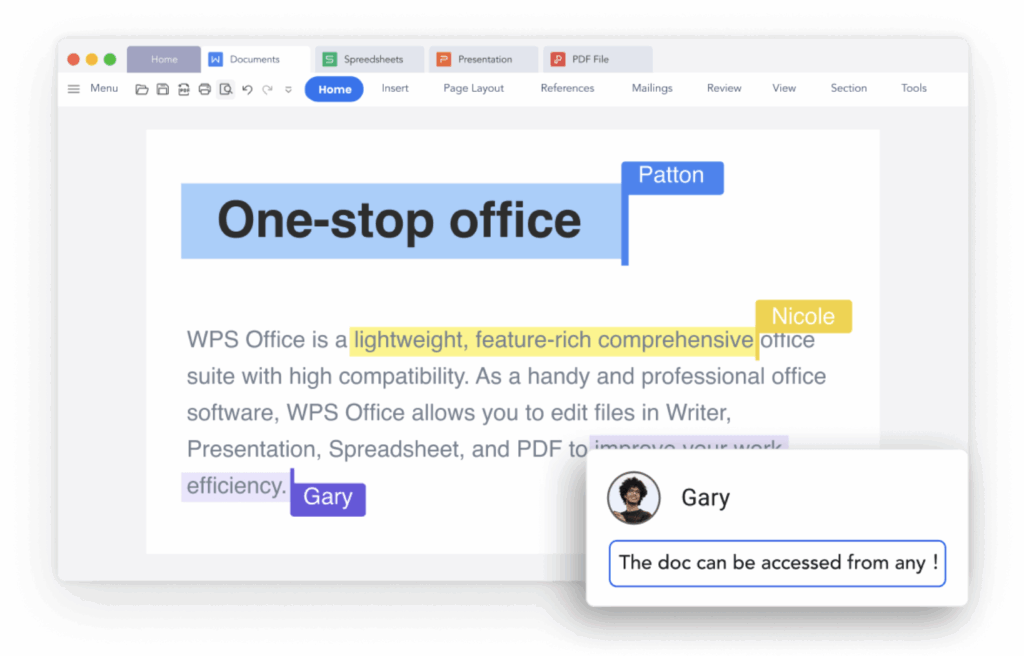Viewport: 1024px width, 656px height.
Task: Select the Insert ribbon tab
Action: (x=395, y=88)
